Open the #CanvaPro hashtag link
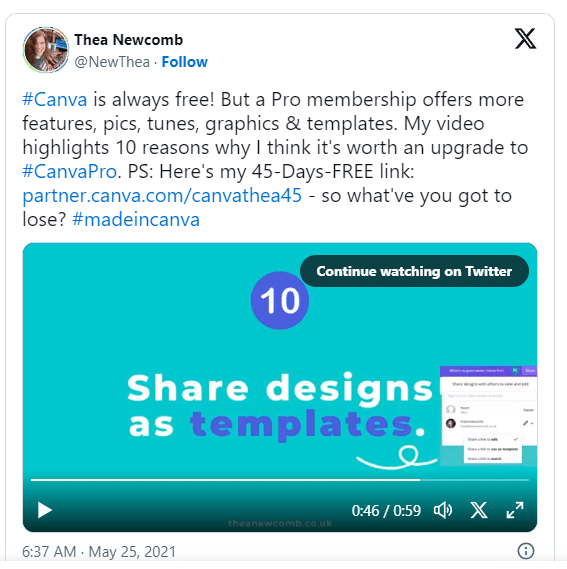This screenshot has width=567, height=569. [70, 171]
